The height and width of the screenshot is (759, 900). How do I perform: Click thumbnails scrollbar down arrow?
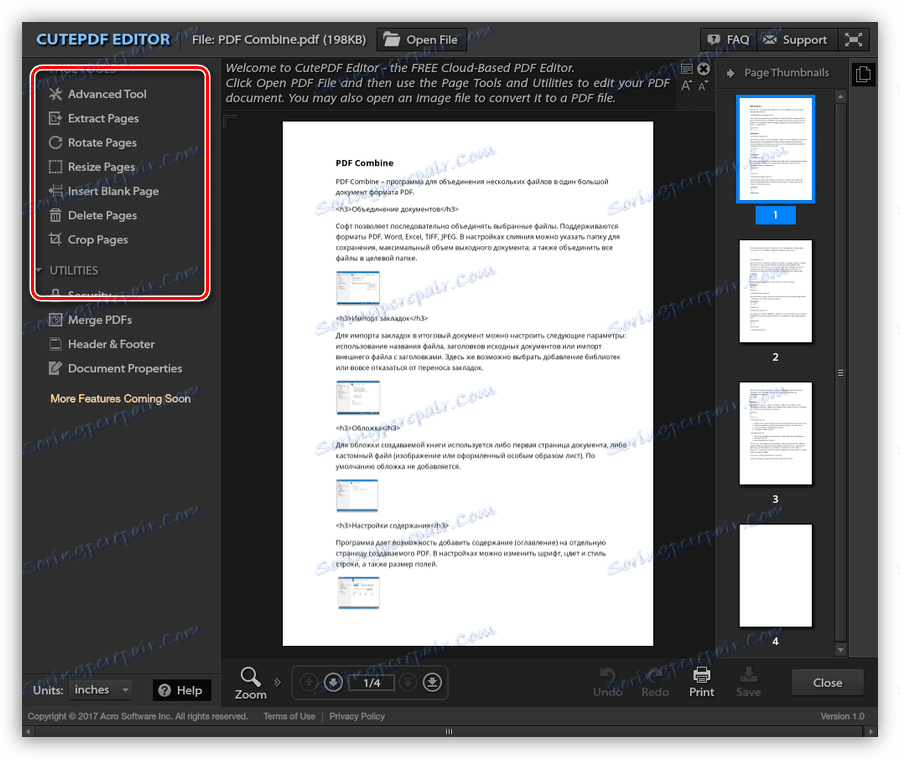pyautogui.click(x=840, y=650)
